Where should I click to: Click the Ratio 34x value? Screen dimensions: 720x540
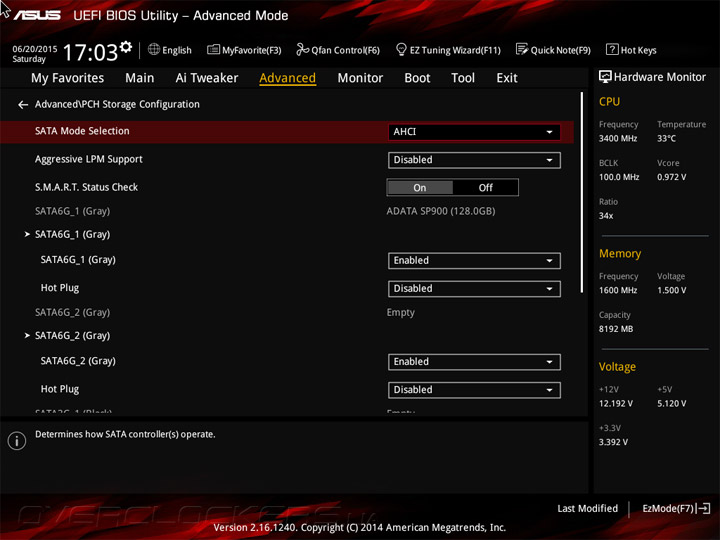[606, 215]
